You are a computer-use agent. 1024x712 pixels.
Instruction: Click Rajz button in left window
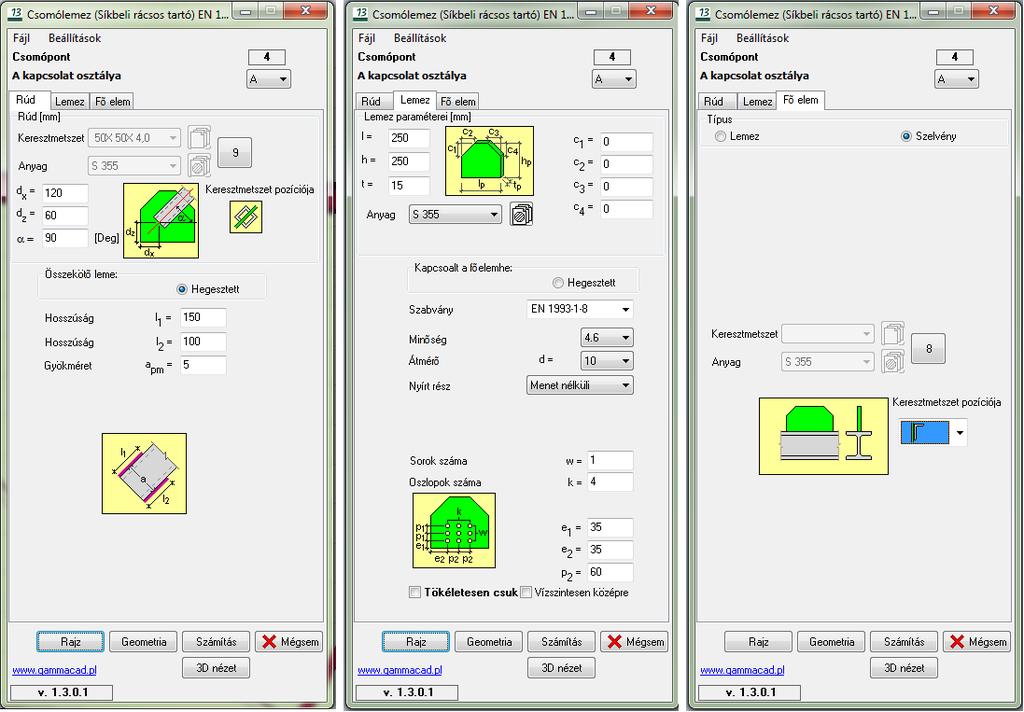tap(71, 642)
